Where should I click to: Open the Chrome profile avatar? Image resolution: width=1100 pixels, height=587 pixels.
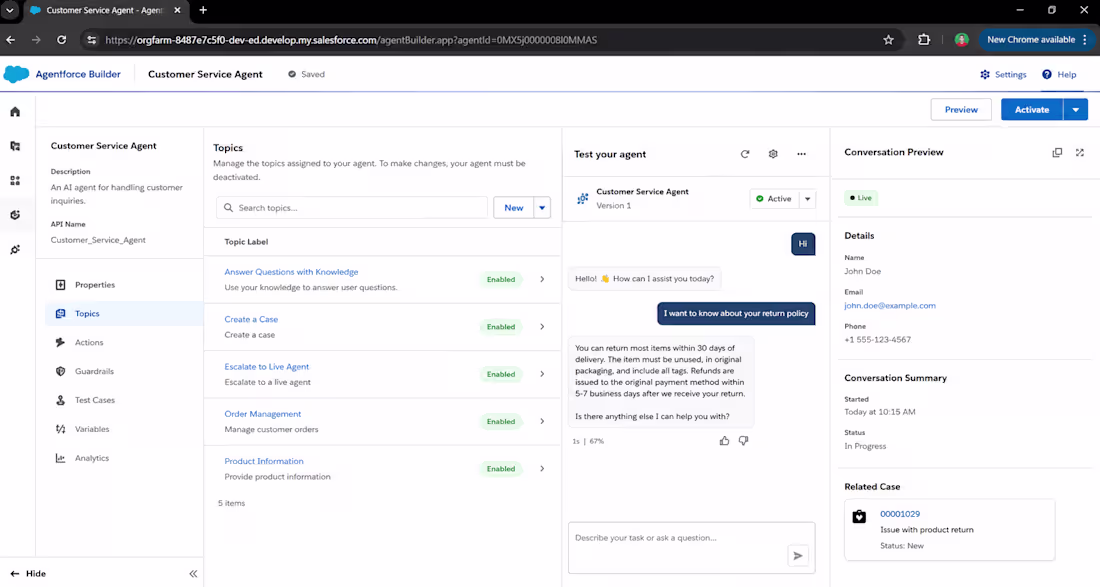(x=962, y=40)
